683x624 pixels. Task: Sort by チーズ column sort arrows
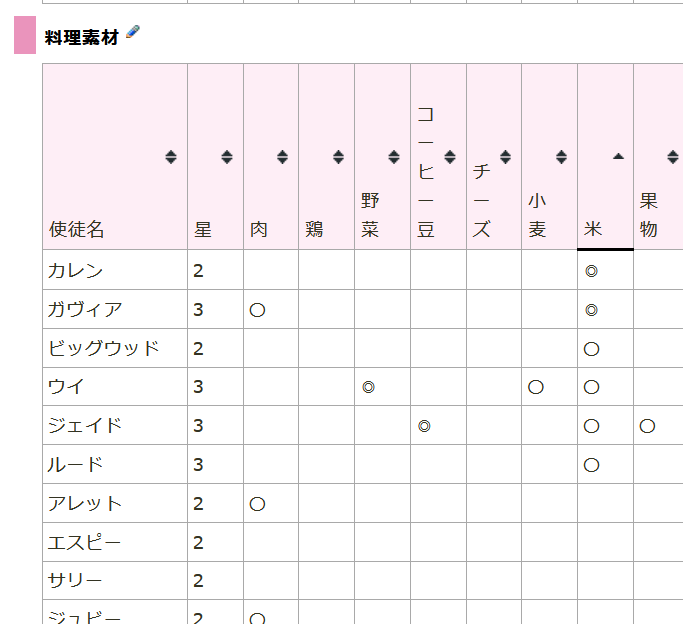click(x=505, y=157)
